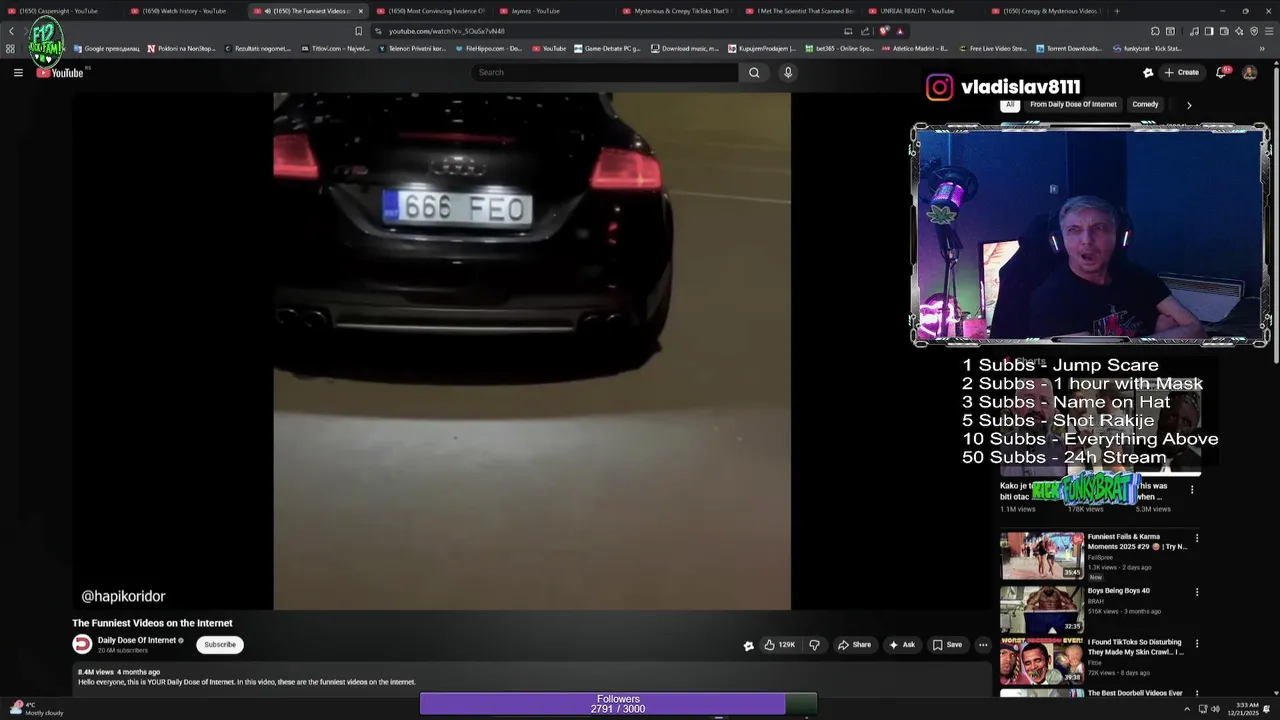Open the media control music note icon
Viewport: 1280px width, 720px height.
1194,31
